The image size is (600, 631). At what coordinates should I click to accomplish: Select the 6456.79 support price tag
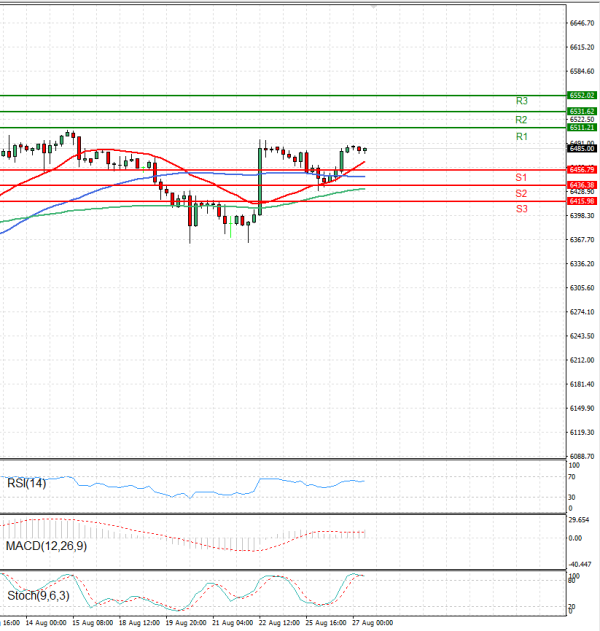tap(582, 170)
